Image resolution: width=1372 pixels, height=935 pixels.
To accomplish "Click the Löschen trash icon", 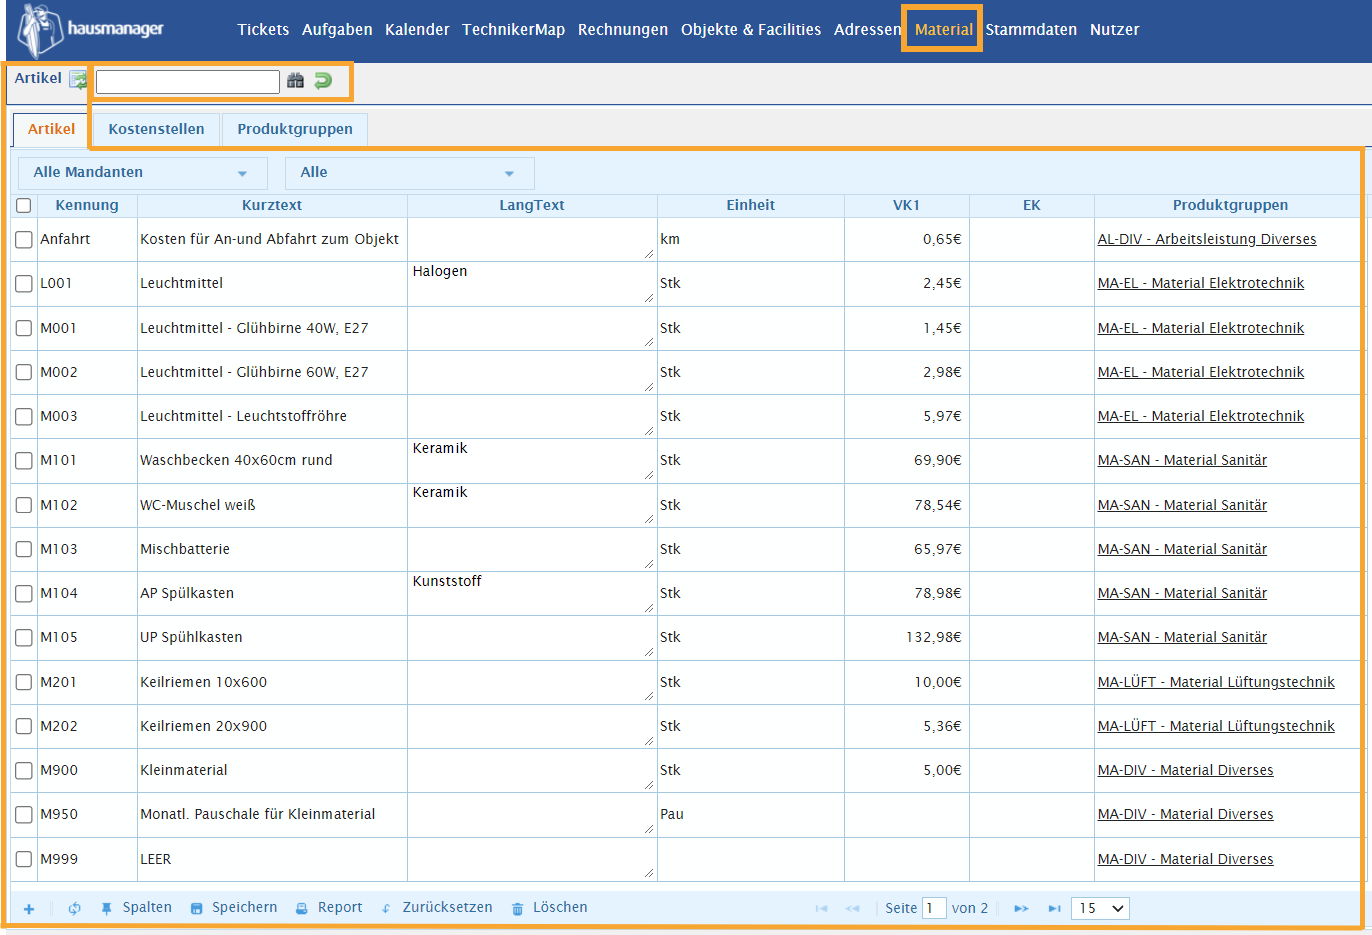I will (517, 909).
